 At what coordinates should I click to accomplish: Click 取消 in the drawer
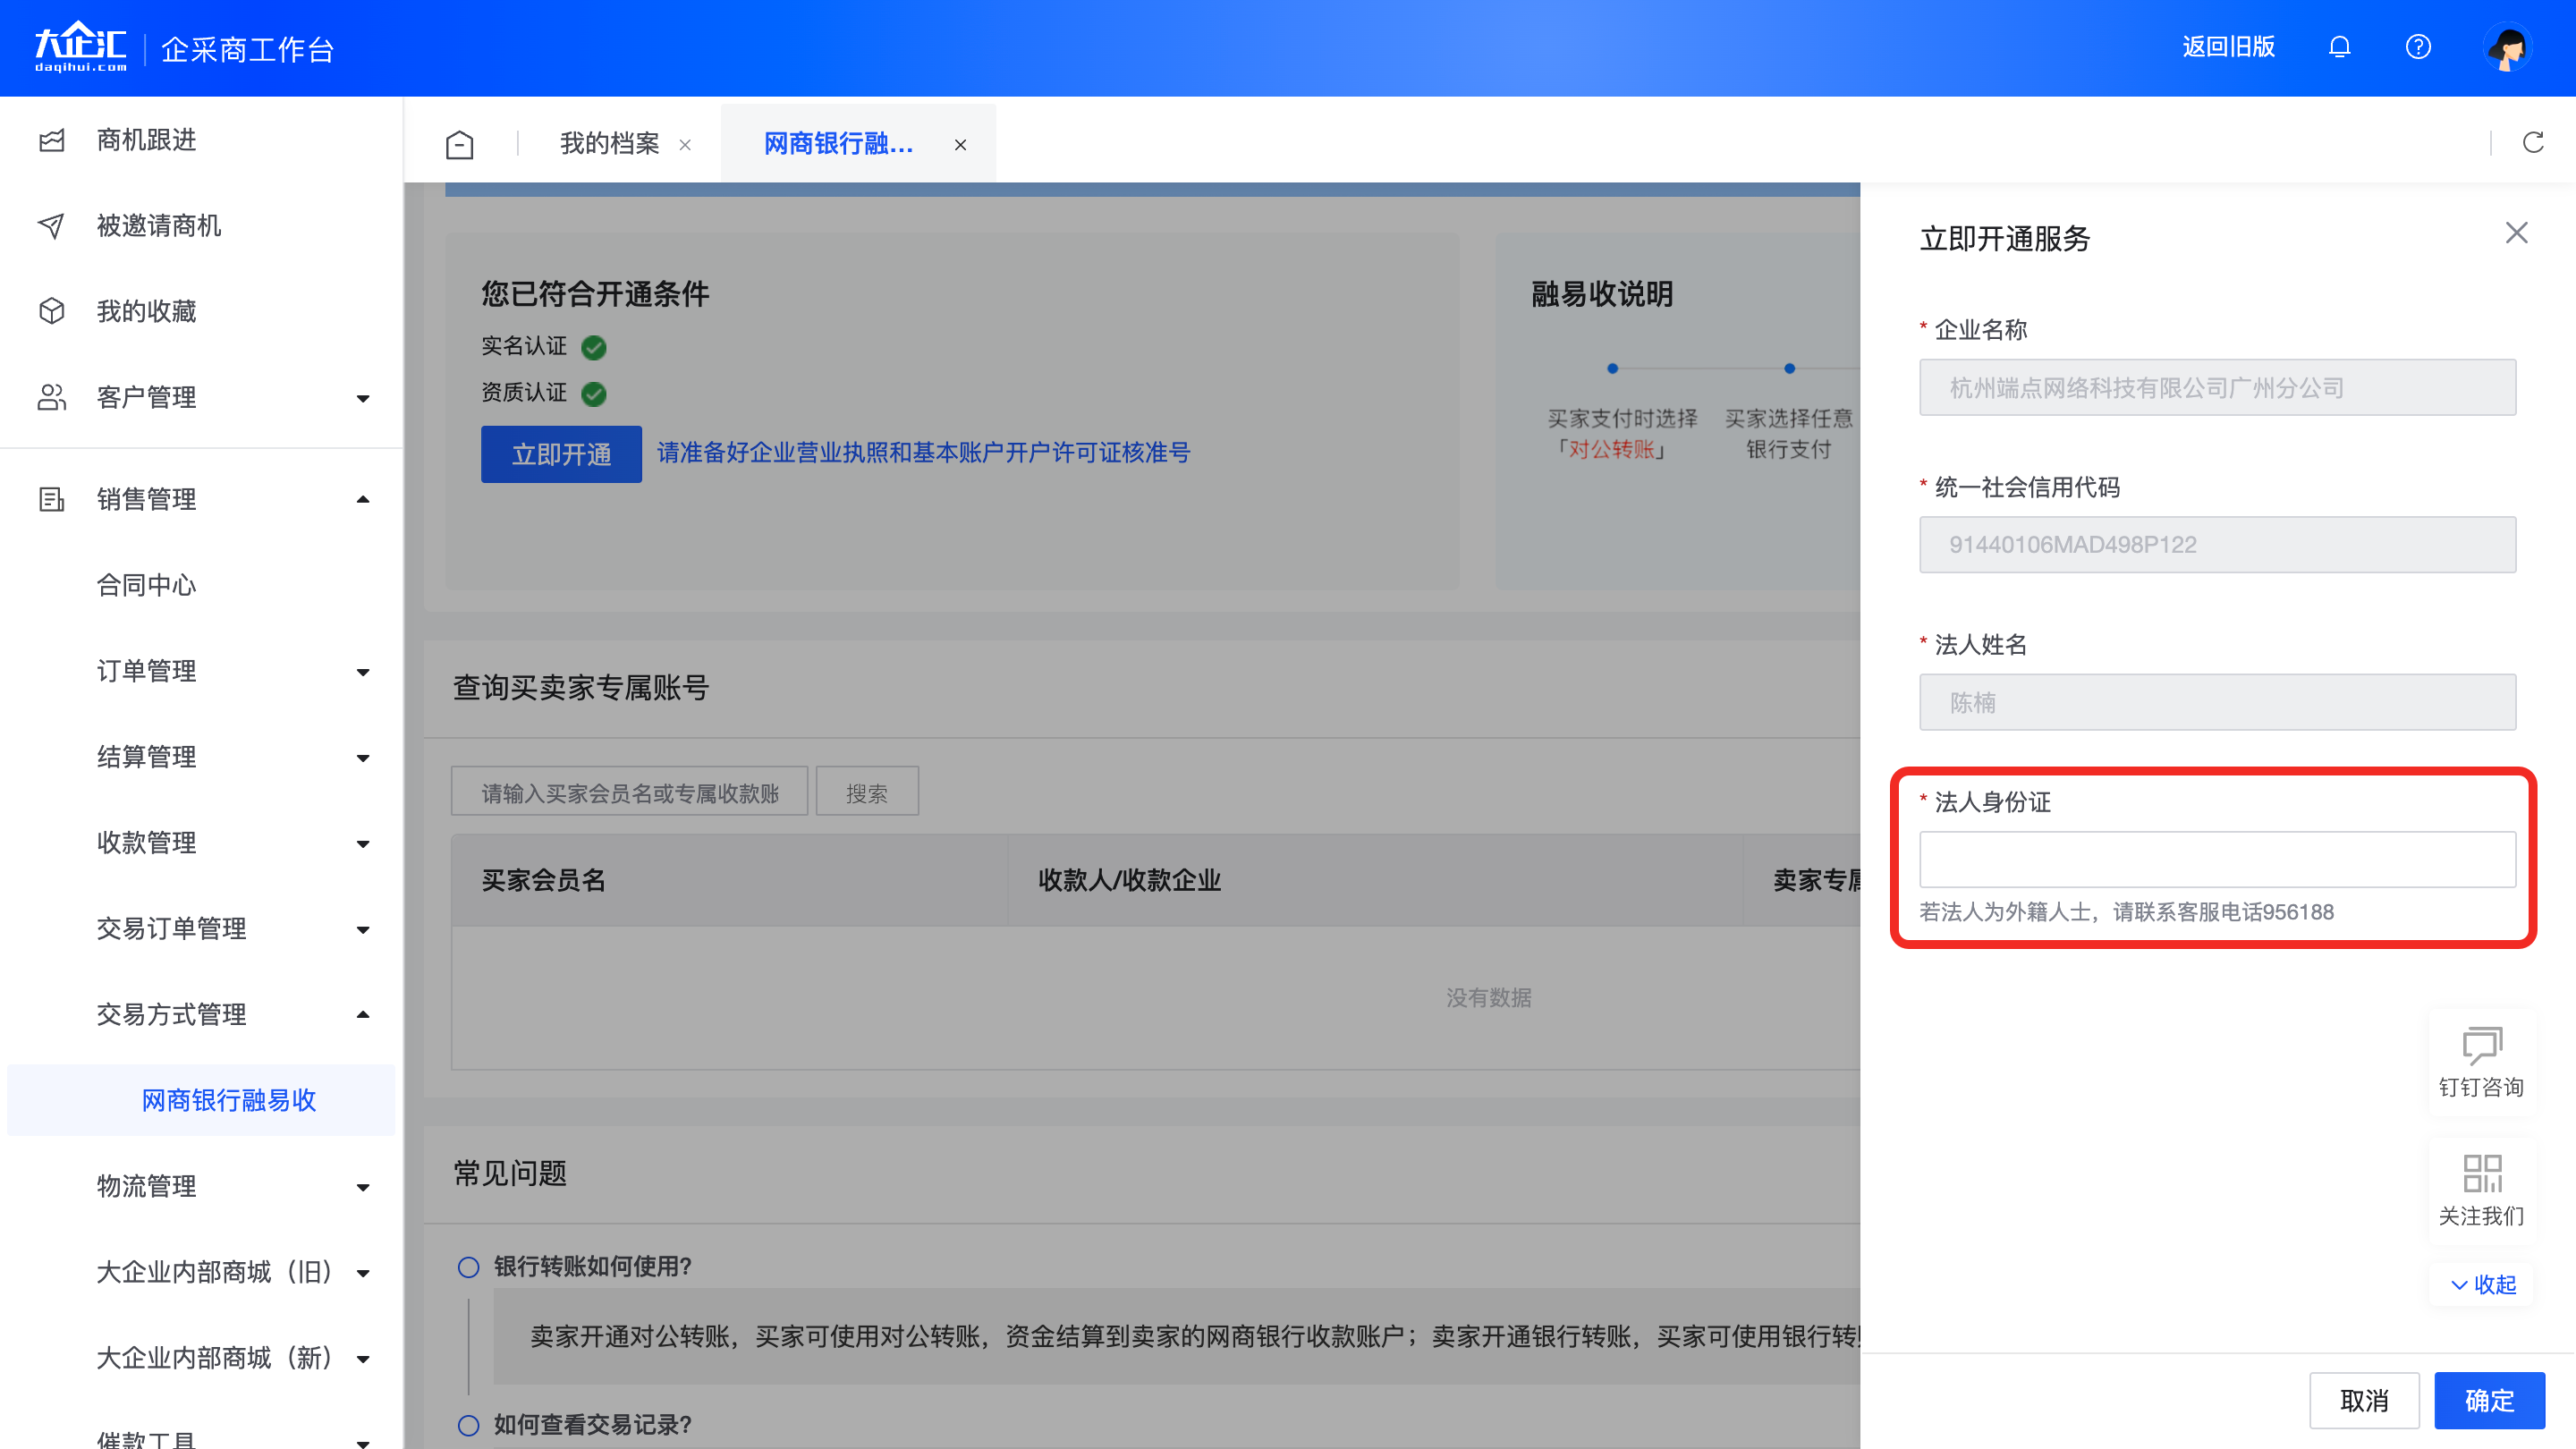click(x=2364, y=1400)
